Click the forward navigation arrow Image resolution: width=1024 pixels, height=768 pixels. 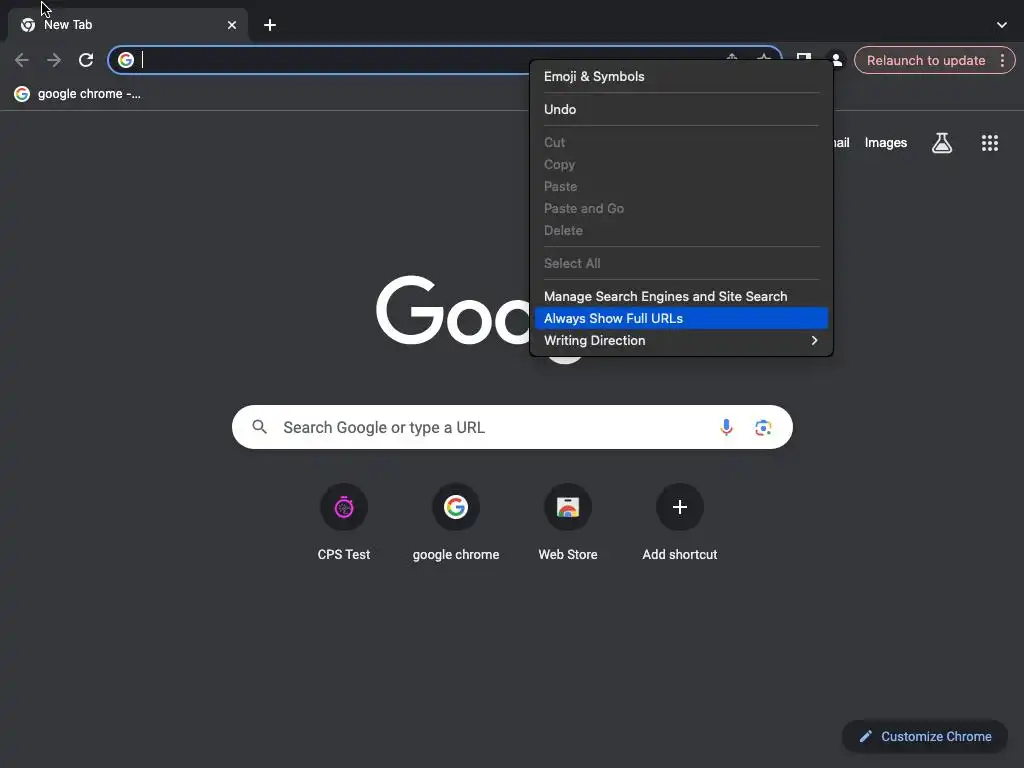tap(54, 60)
